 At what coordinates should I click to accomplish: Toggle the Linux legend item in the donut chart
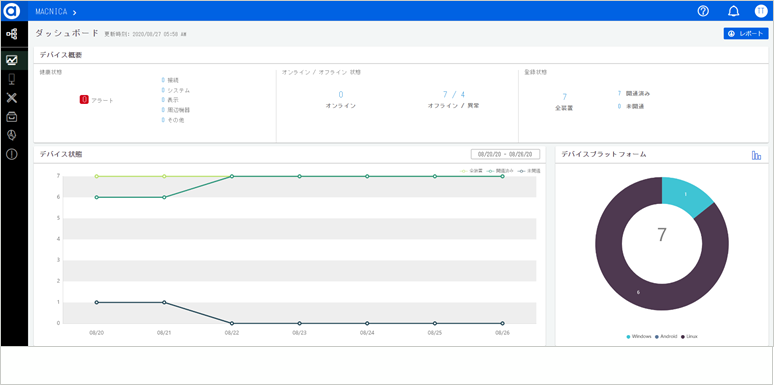[x=690, y=336]
